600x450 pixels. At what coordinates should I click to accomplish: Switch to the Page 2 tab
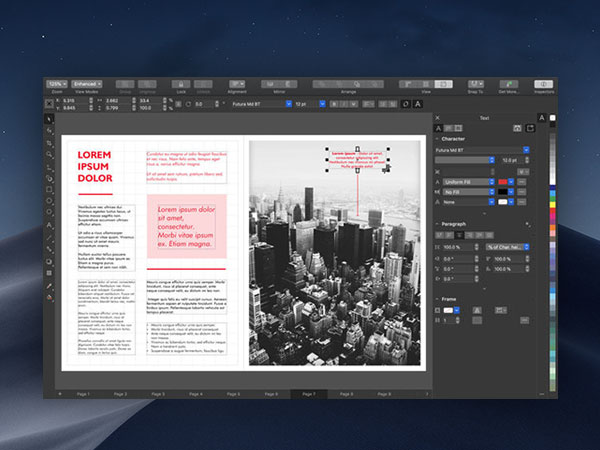coord(121,394)
